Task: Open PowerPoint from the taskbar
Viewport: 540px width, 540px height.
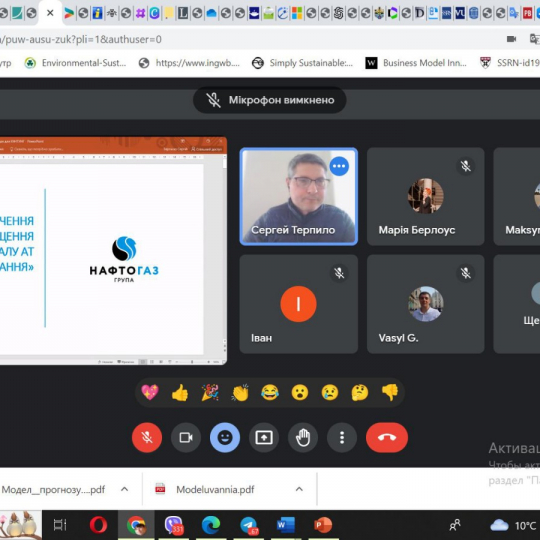Action: [323, 525]
